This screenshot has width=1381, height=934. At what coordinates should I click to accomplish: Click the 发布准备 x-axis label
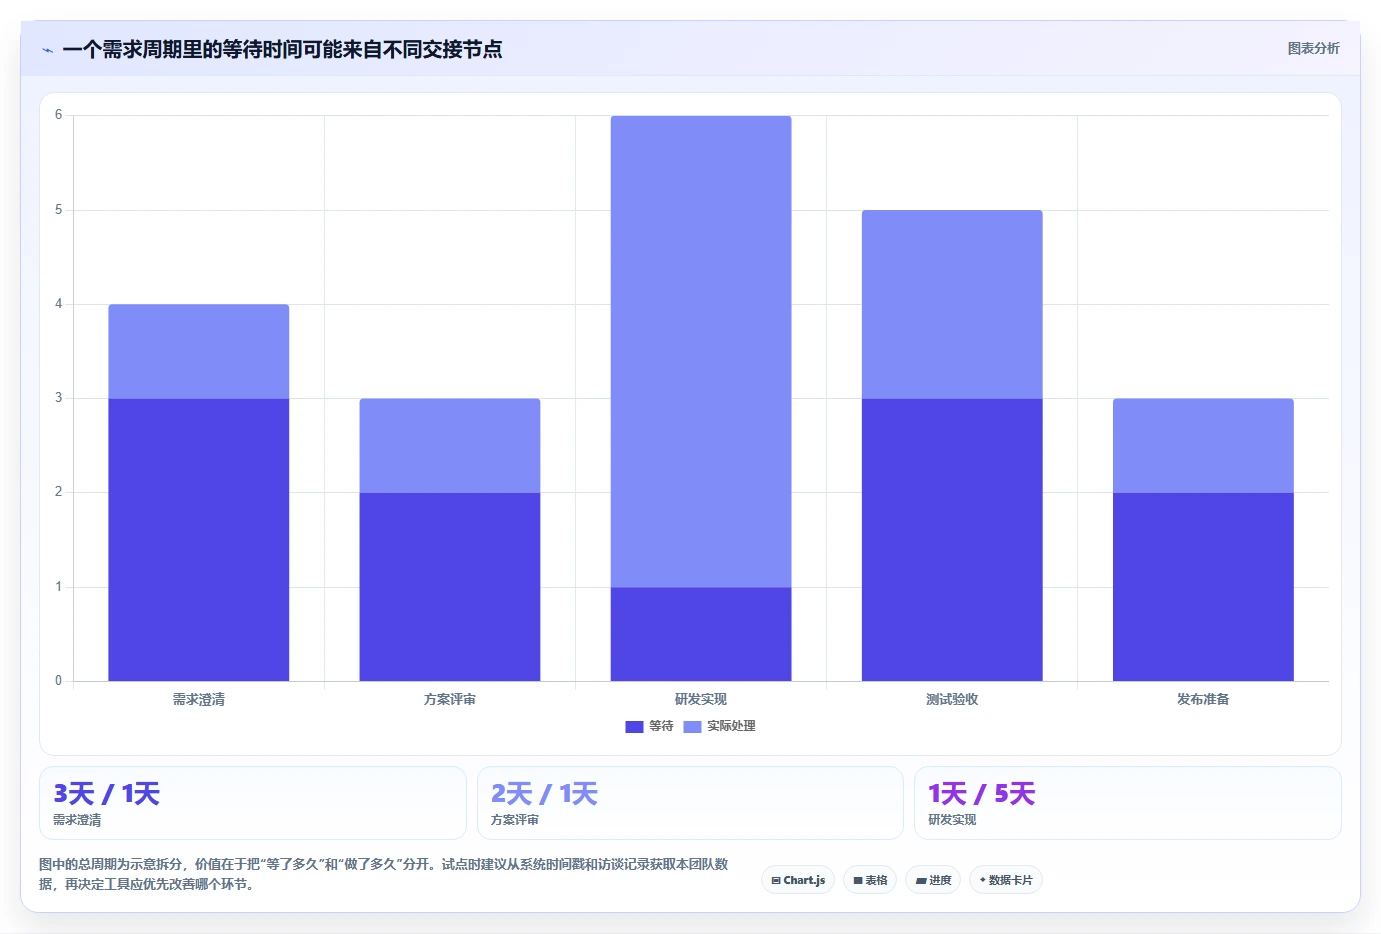1203,700
